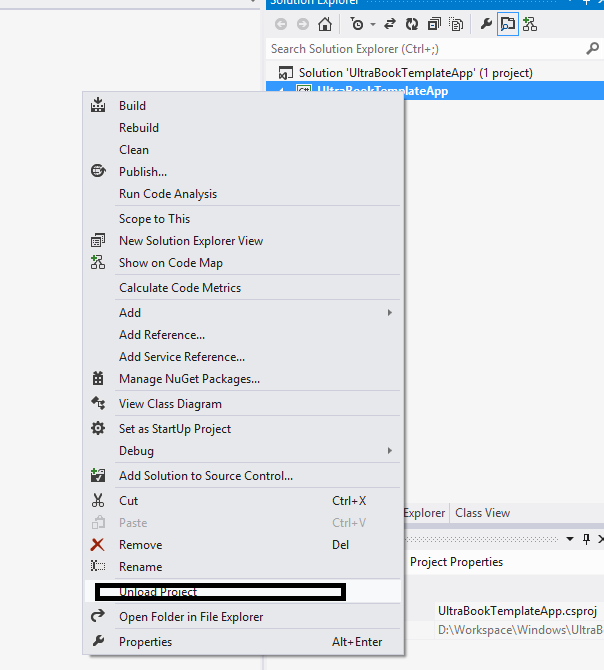
Task: Click the Project Properties header text
Action: click(x=456, y=562)
